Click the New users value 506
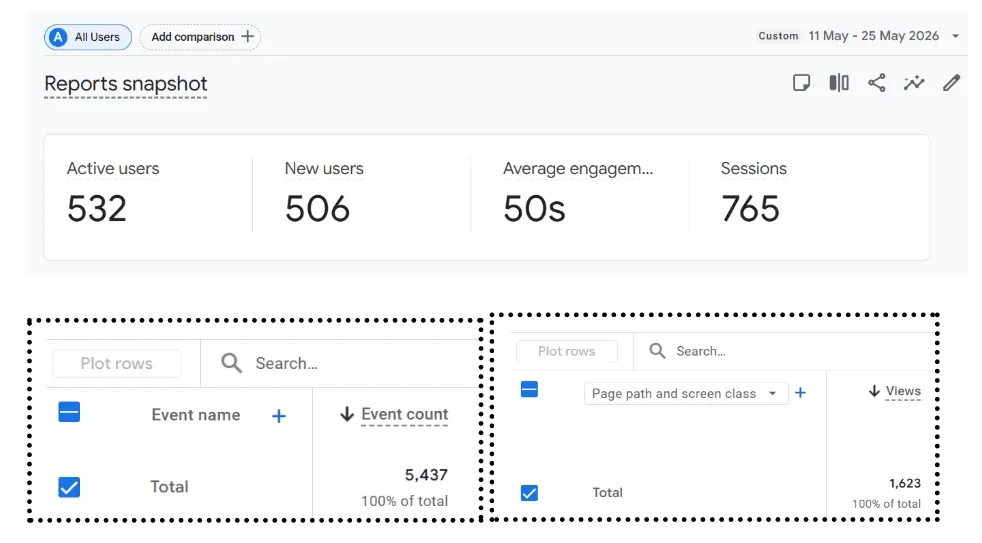This screenshot has width=982, height=543. pyautogui.click(x=318, y=209)
